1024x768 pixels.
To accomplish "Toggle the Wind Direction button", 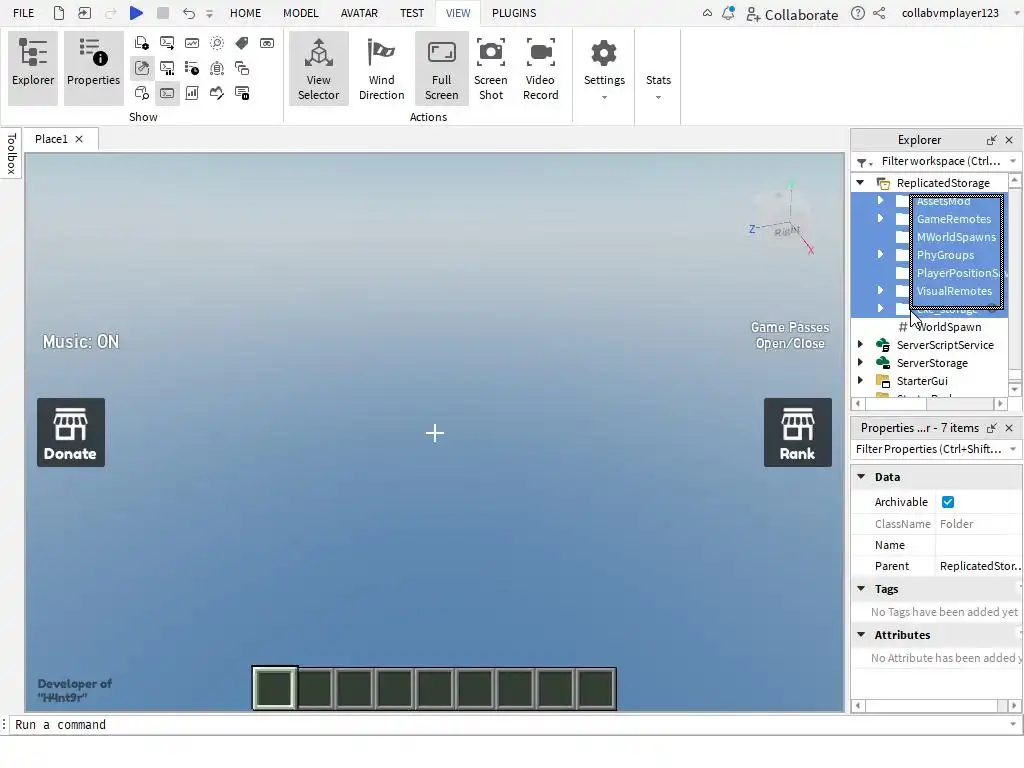I will click(381, 68).
